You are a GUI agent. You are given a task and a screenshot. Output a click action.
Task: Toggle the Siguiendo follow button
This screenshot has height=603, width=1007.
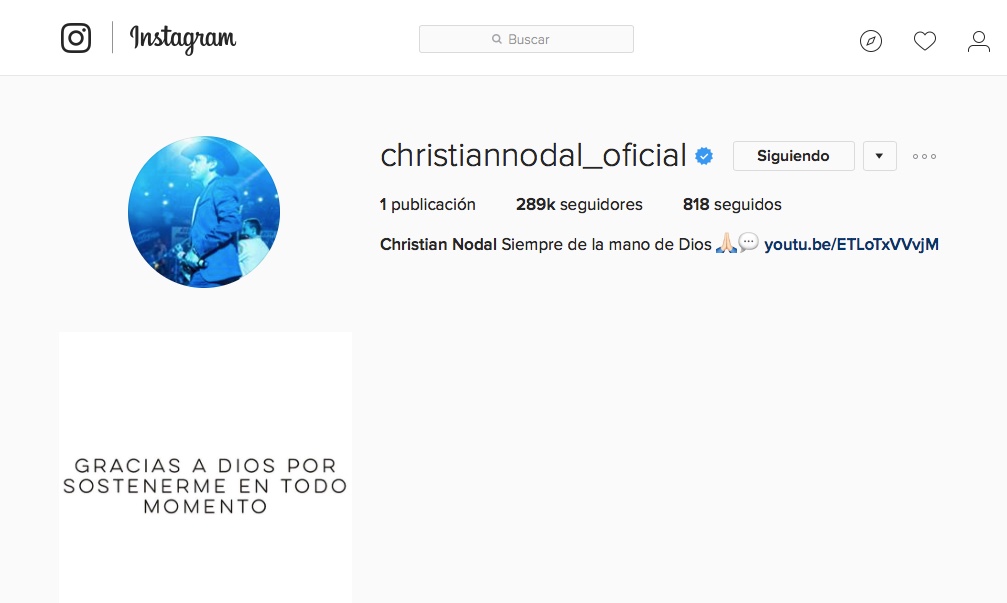click(793, 156)
